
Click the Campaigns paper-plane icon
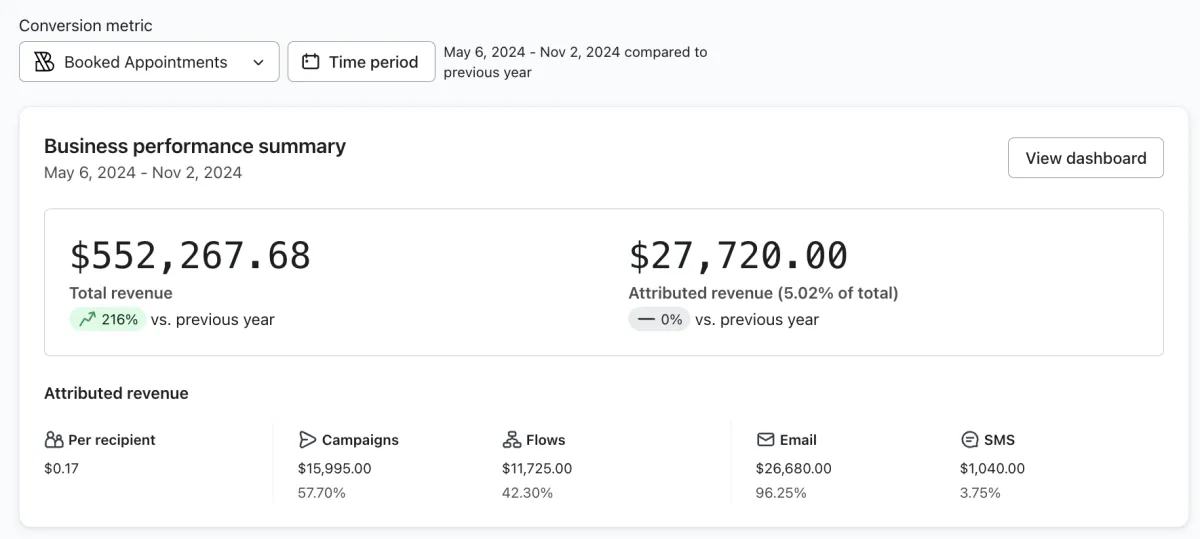(307, 440)
